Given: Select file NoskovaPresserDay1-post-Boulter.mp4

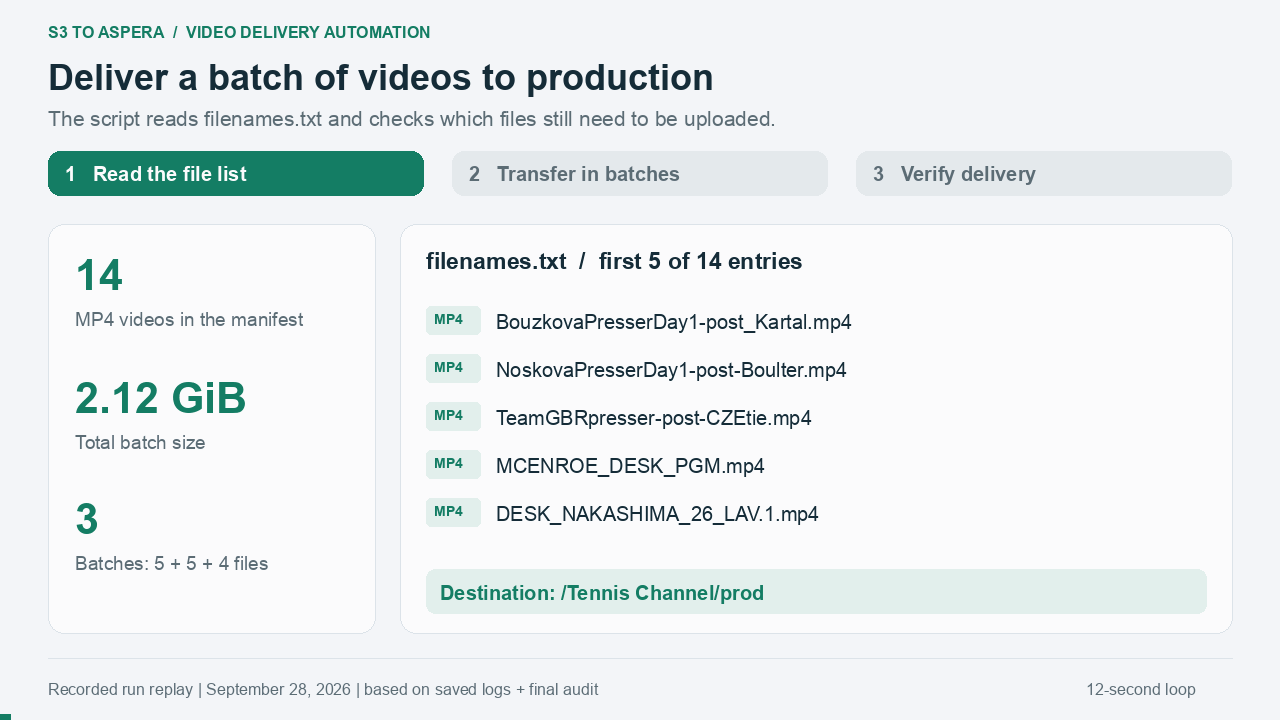Looking at the screenshot, I should [x=671, y=370].
